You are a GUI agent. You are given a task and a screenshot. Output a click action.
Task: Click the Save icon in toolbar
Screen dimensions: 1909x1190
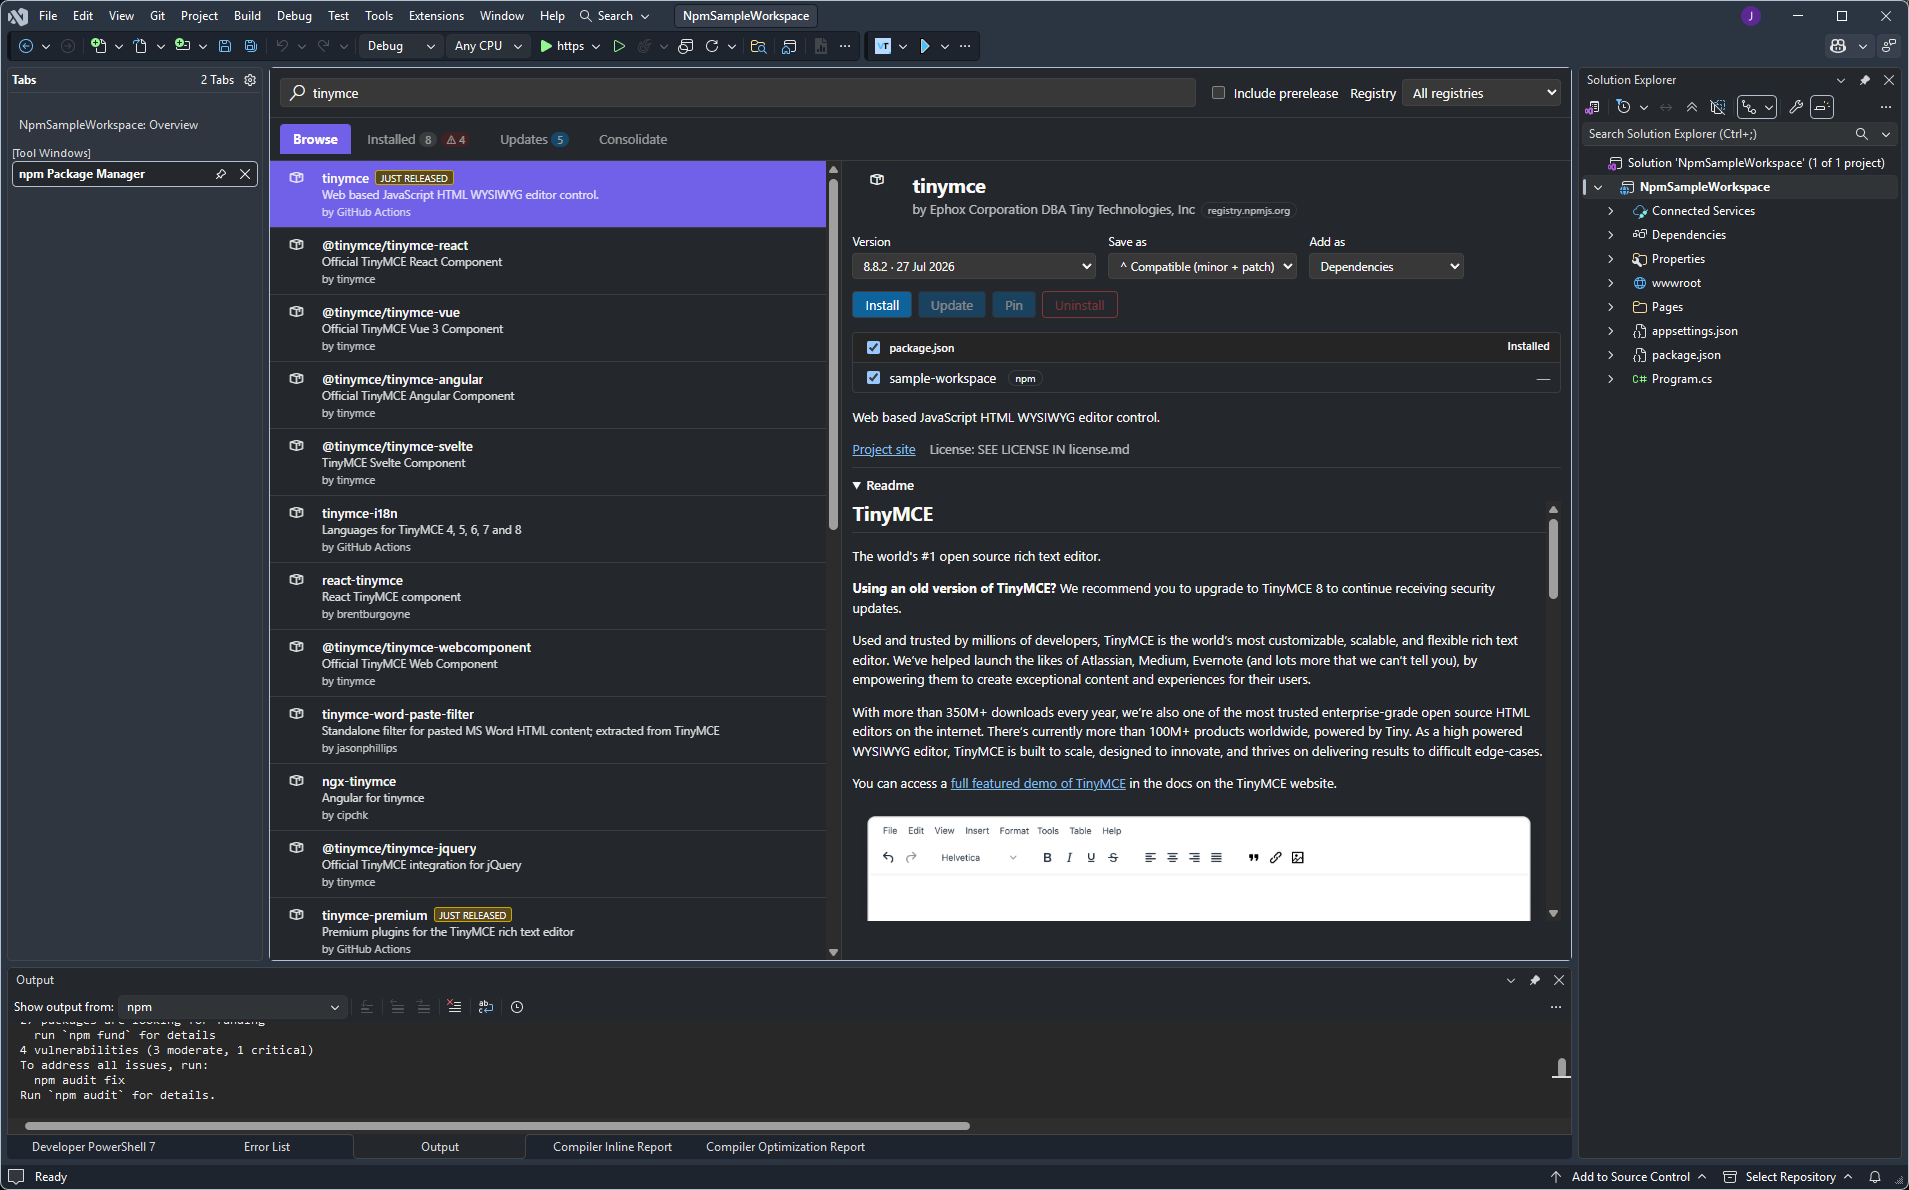[x=225, y=46]
